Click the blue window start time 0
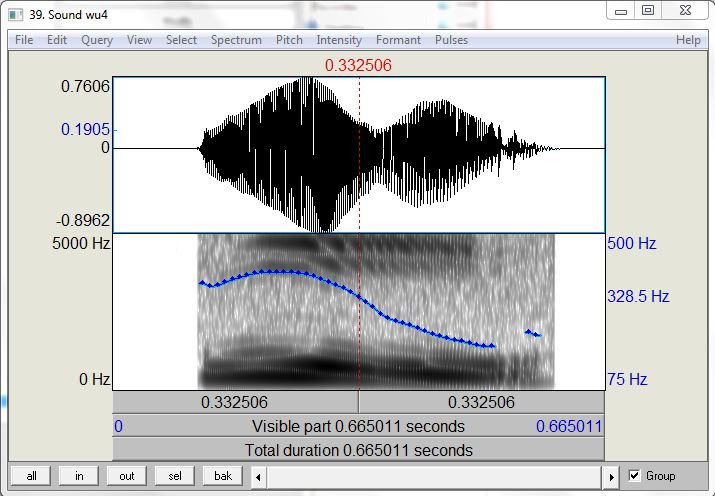The width and height of the screenshot is (715, 496). [118, 426]
